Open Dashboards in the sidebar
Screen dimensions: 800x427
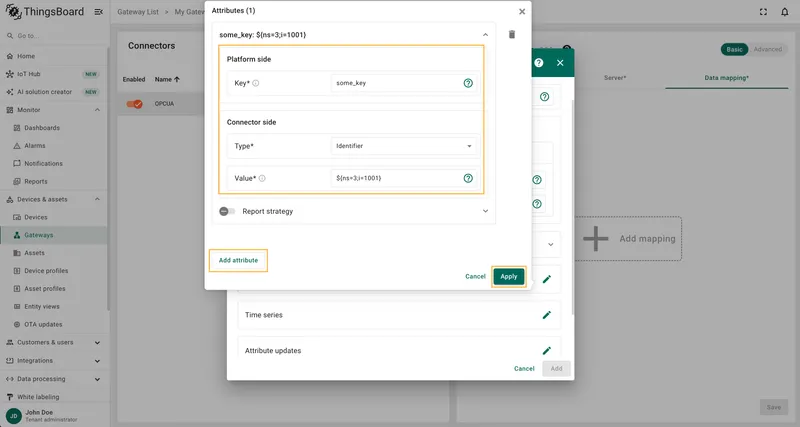tap(54, 128)
